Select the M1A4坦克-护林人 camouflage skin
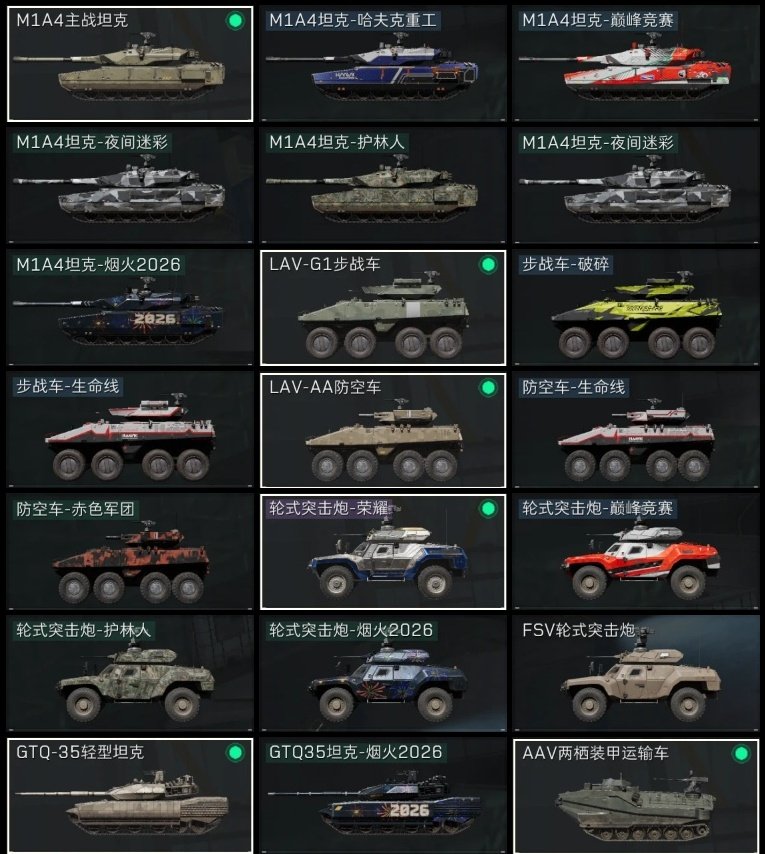Screen dimensions: 765x854 [383, 185]
